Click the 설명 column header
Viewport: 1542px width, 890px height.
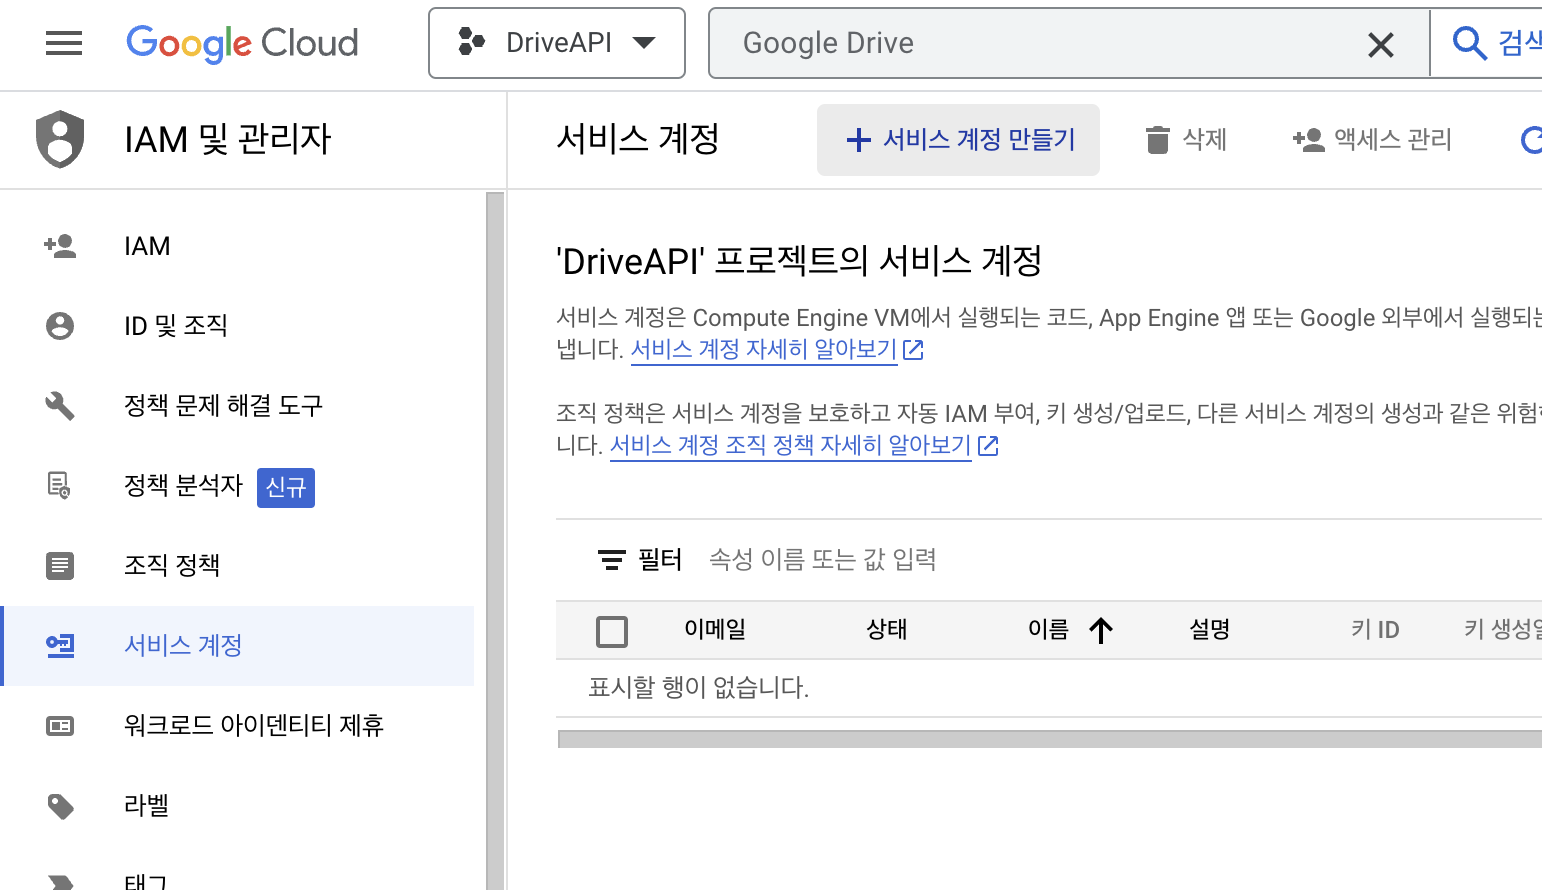pyautogui.click(x=1210, y=629)
